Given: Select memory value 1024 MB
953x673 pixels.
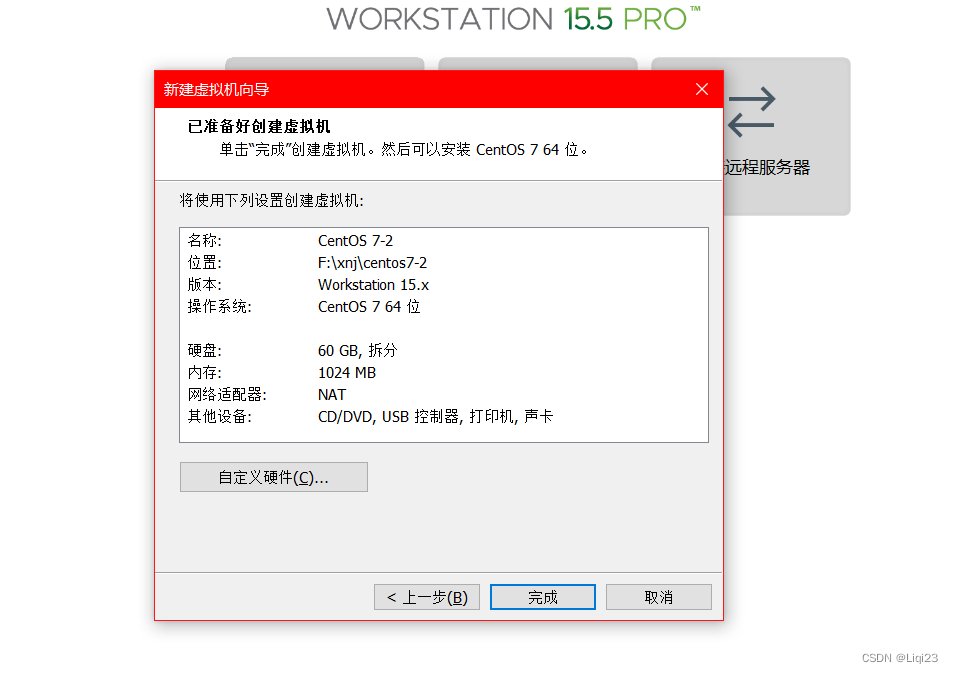Looking at the screenshot, I should coord(347,373).
